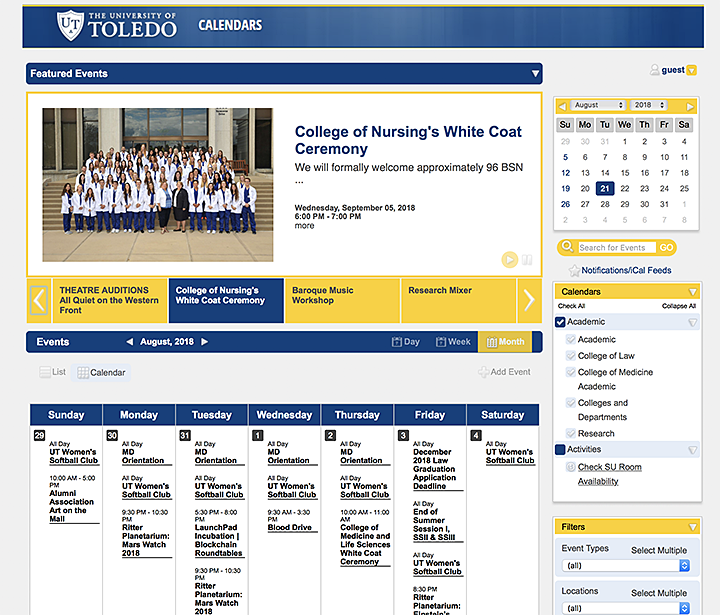Click the day 29 date badge on Sunday

[x=39, y=435]
